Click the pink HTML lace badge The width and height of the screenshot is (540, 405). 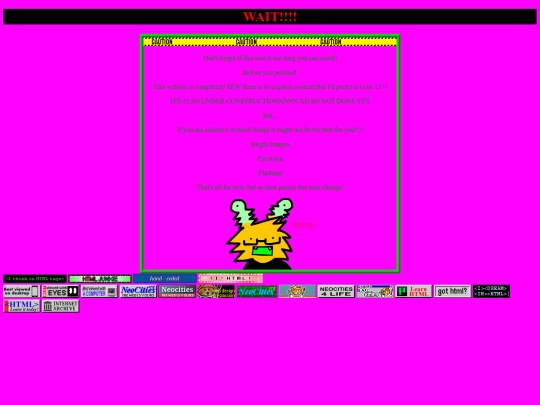click(230, 278)
